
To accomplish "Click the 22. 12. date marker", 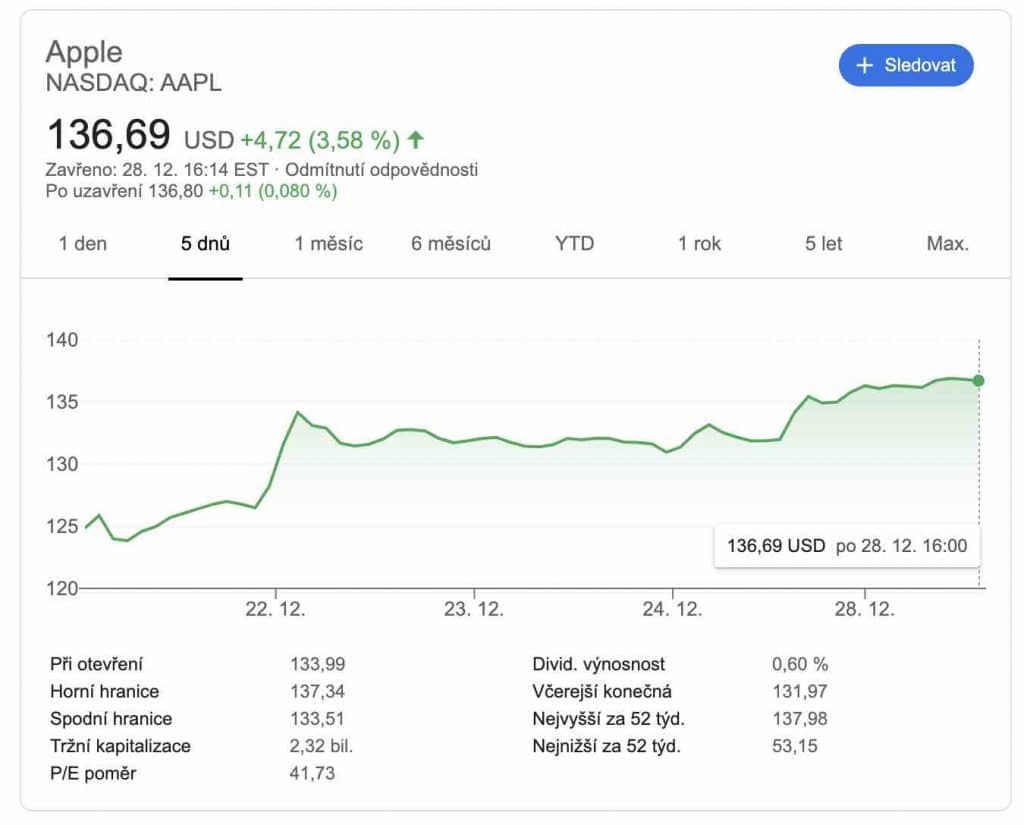I will click(275, 609).
